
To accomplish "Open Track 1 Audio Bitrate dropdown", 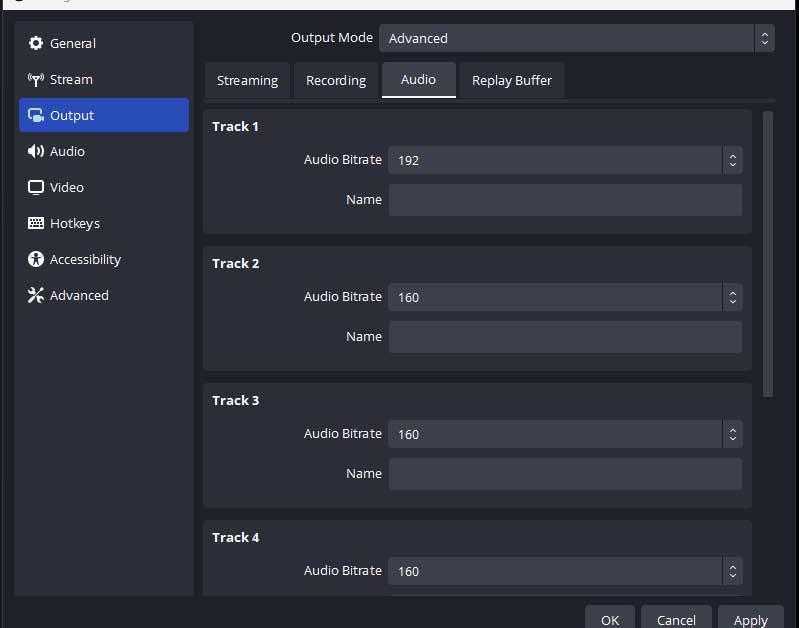I will 565,160.
